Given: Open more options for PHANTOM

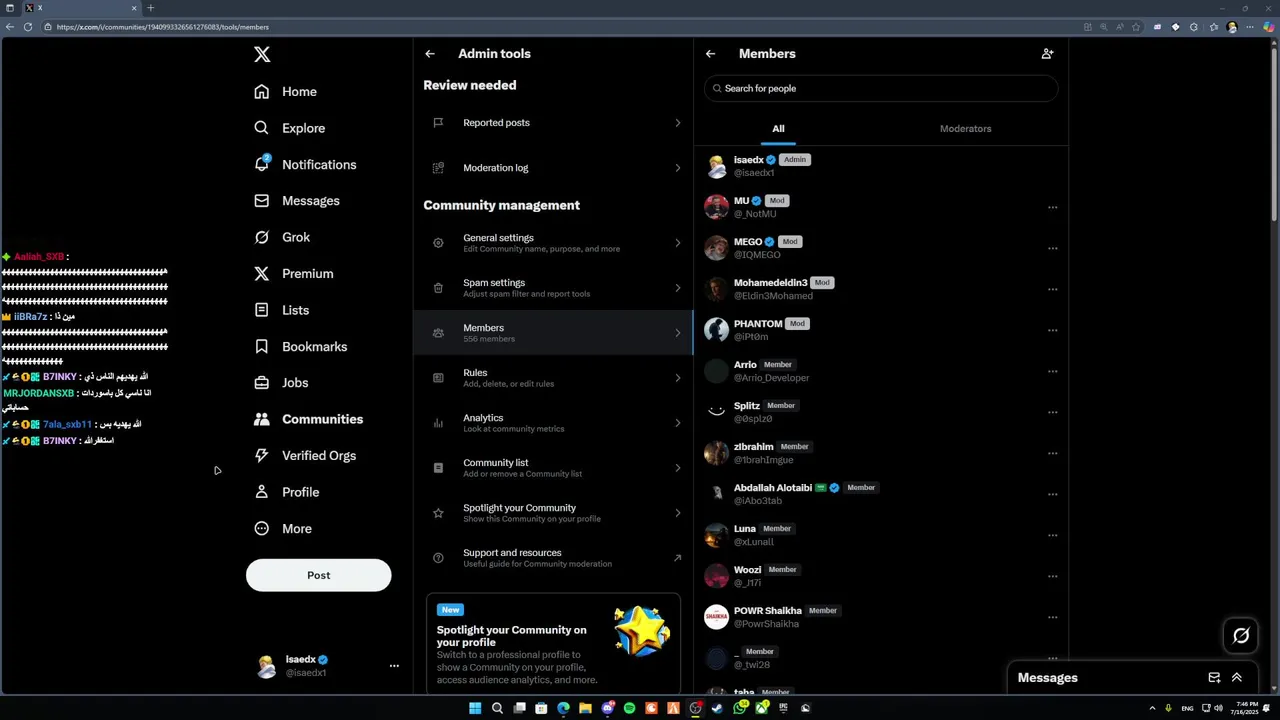Looking at the screenshot, I should point(1052,331).
